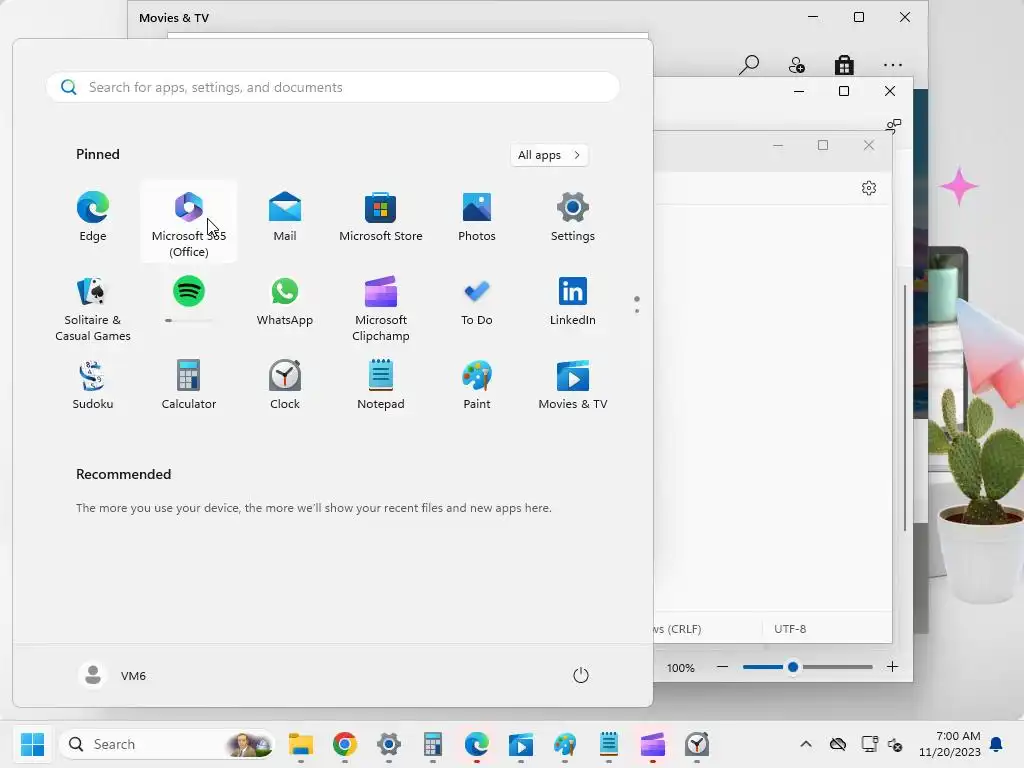Open the clock showing 7:00 AM
The height and width of the screenshot is (768, 1024).
pyautogui.click(x=950, y=744)
